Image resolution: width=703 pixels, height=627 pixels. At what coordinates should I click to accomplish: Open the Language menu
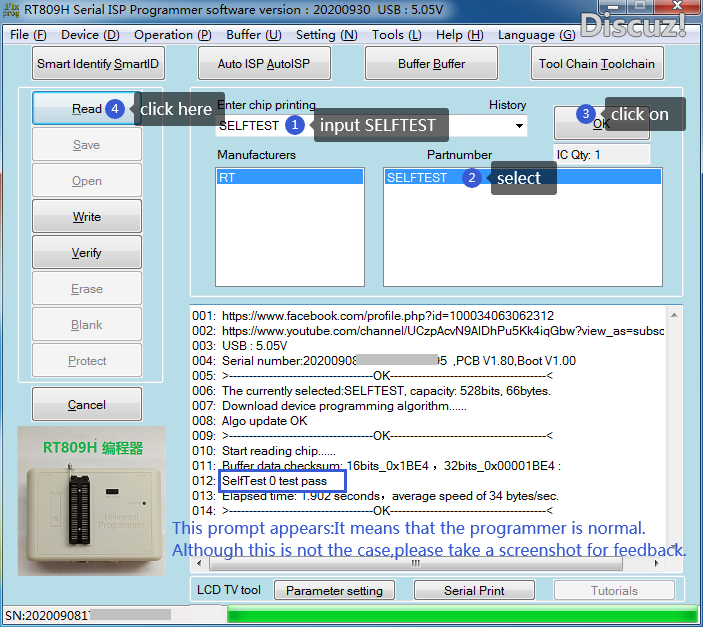tap(536, 35)
